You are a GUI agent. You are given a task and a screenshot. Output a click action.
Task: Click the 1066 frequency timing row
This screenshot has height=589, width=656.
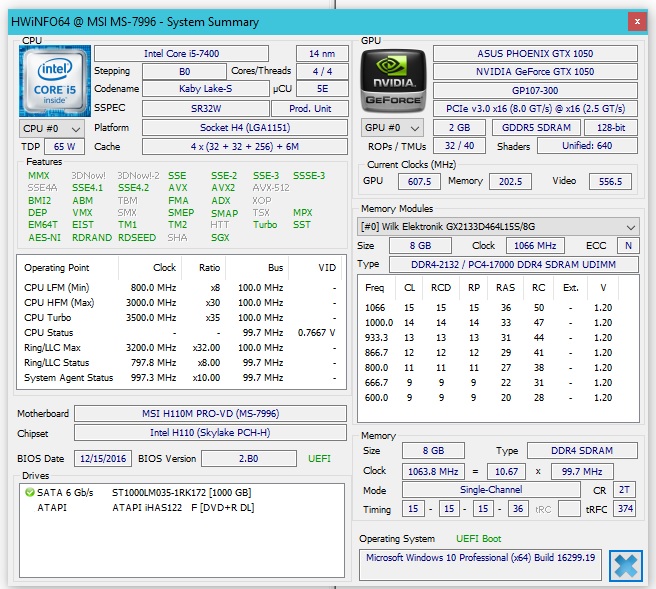(x=498, y=307)
